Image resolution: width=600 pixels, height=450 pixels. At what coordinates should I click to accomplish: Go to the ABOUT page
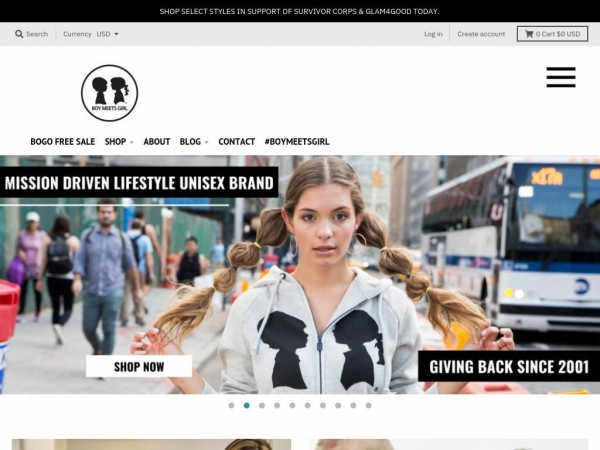tap(157, 142)
